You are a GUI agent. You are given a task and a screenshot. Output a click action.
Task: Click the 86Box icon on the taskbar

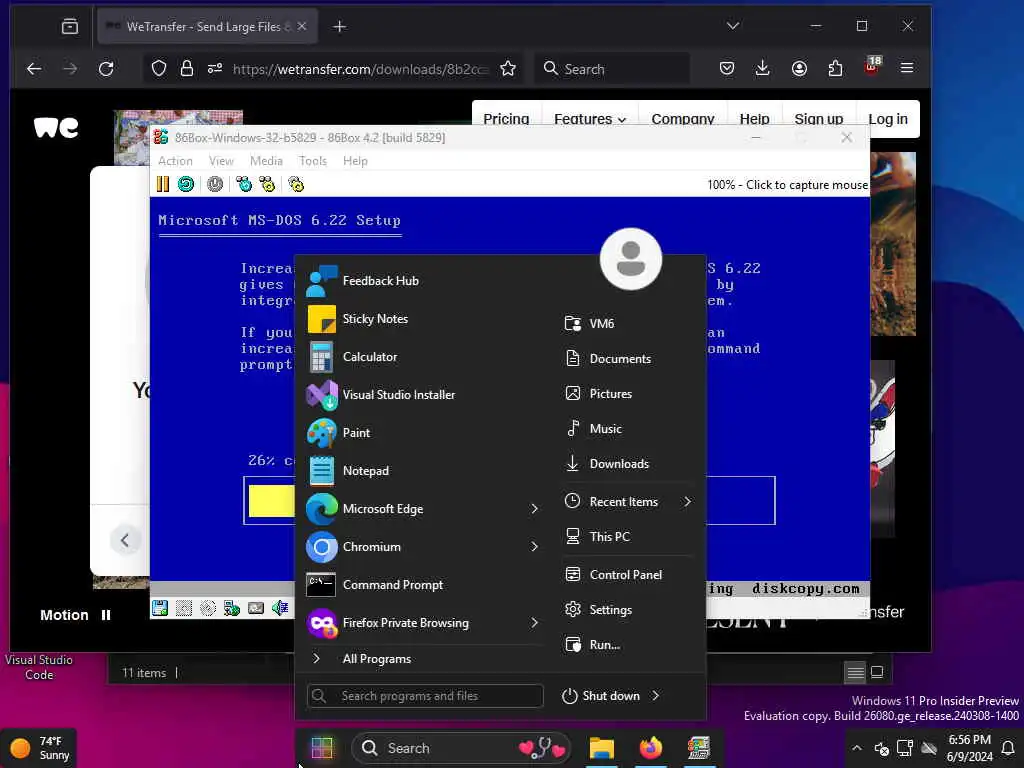[699, 748]
